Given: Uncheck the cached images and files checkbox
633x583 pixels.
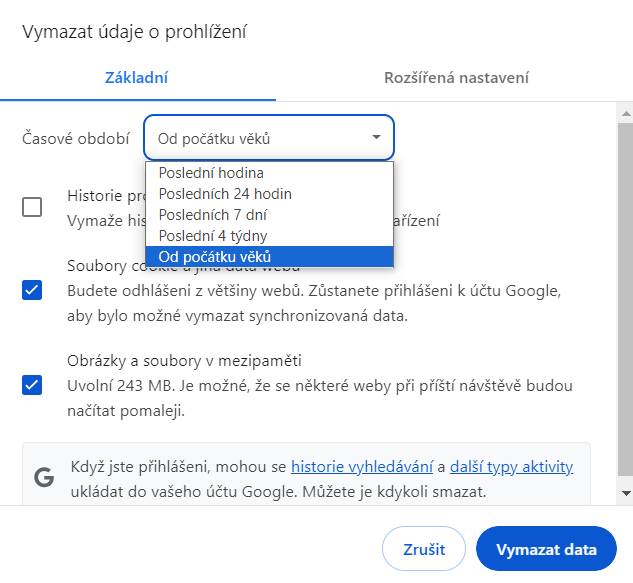Looking at the screenshot, I should click(32, 385).
